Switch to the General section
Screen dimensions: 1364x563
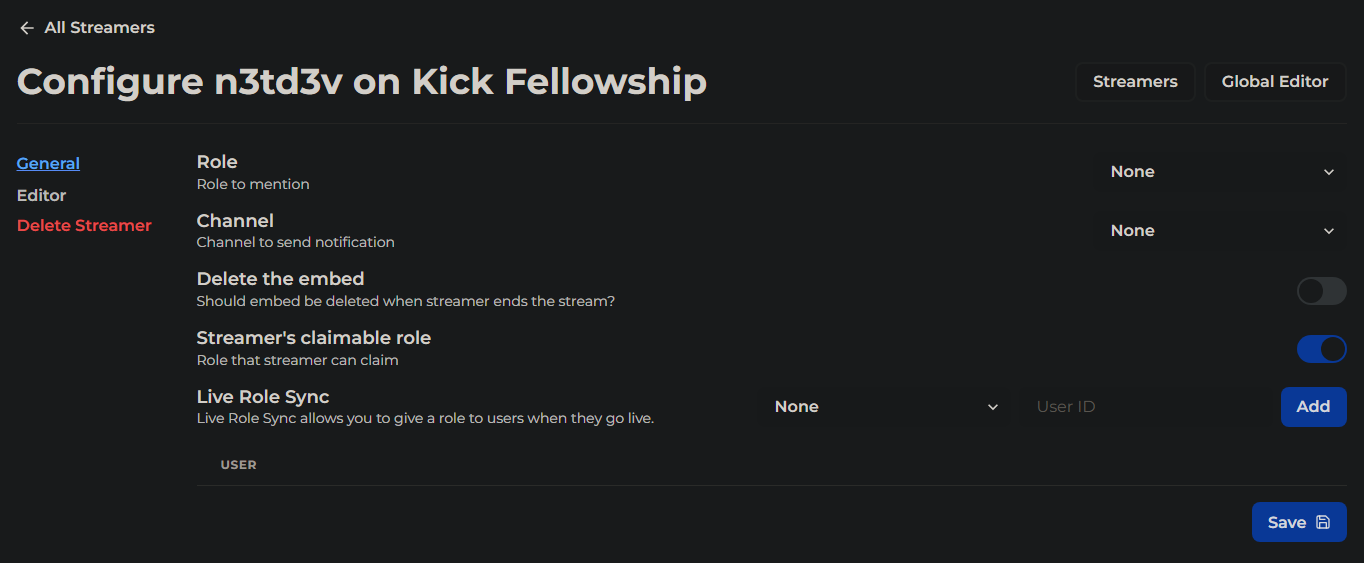pos(48,164)
